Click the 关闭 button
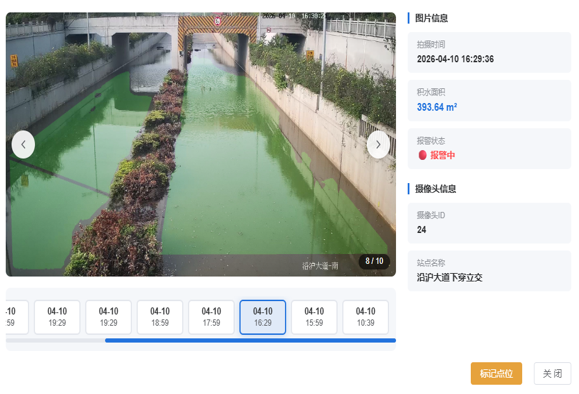 (552, 373)
